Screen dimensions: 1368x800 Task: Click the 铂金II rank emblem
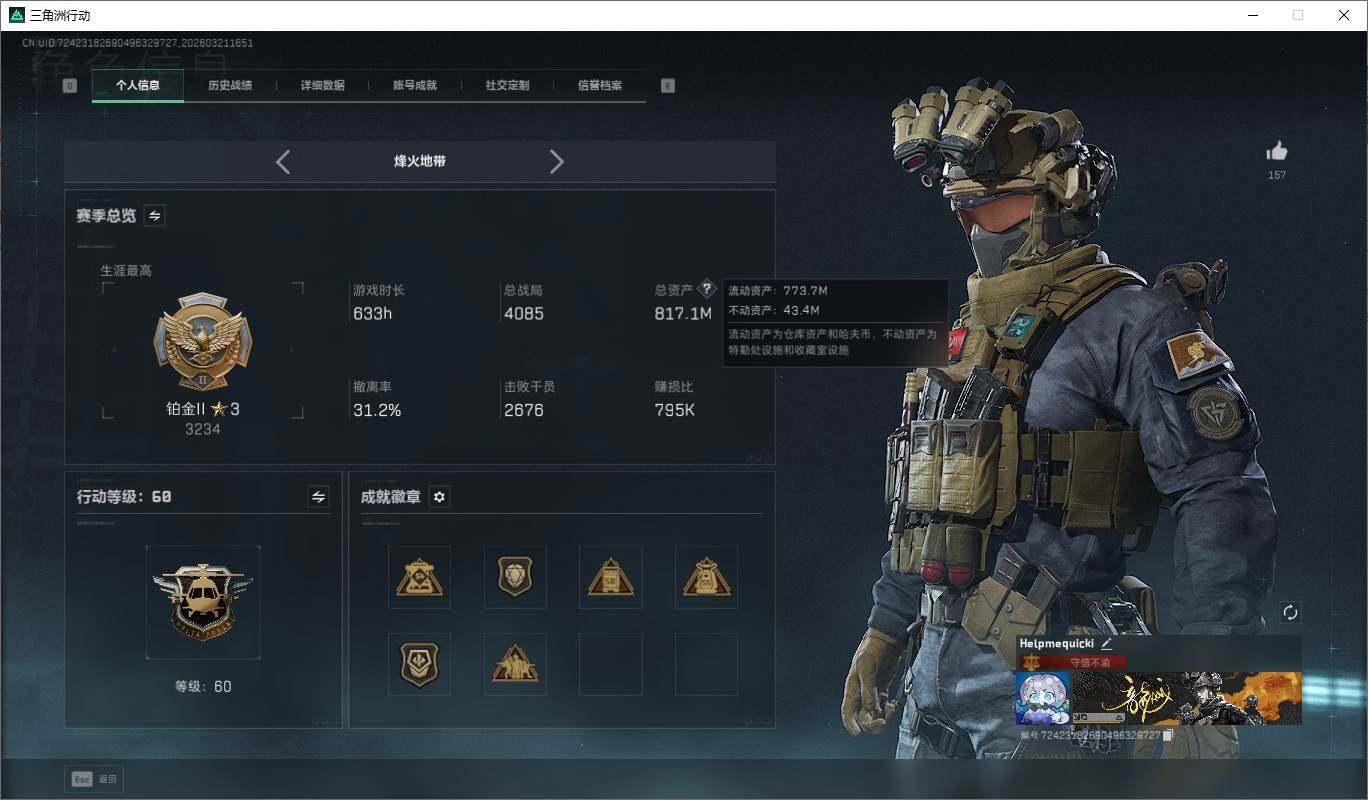click(203, 340)
